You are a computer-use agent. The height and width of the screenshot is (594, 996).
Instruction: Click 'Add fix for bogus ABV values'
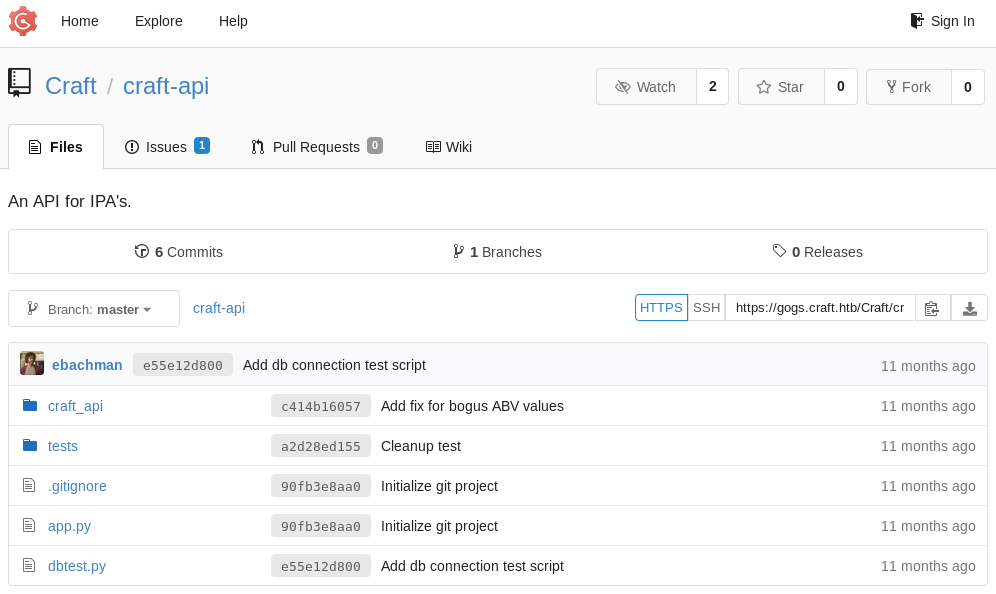[473, 406]
